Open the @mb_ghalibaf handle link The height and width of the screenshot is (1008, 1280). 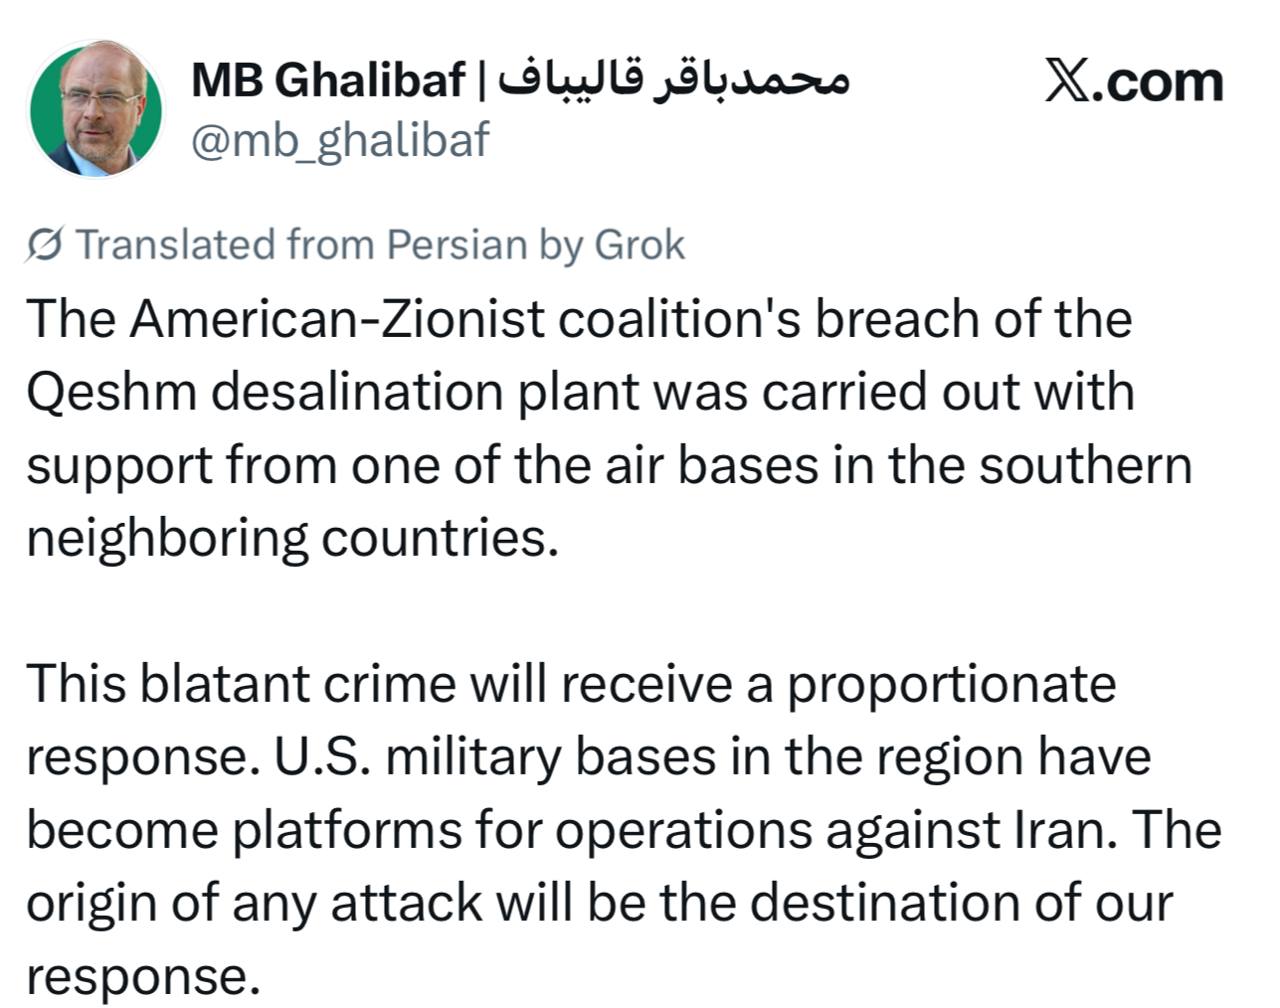pyautogui.click(x=340, y=140)
